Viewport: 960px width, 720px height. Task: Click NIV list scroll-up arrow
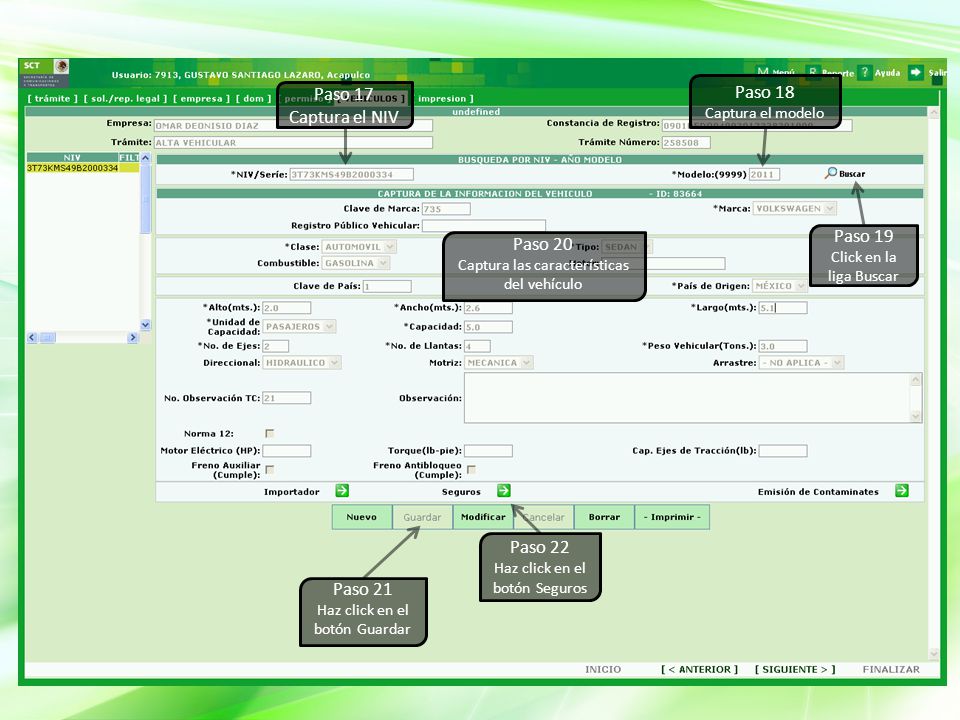(x=145, y=157)
